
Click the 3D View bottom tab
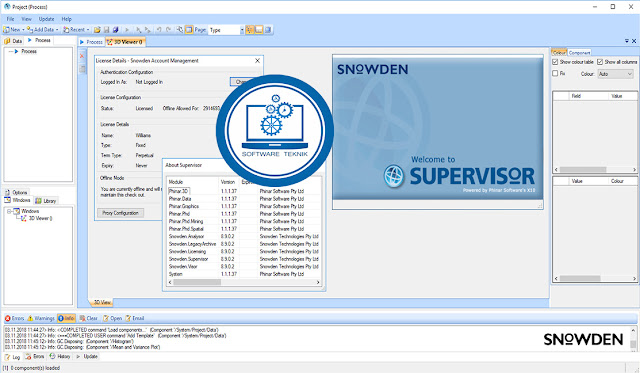coord(102,302)
